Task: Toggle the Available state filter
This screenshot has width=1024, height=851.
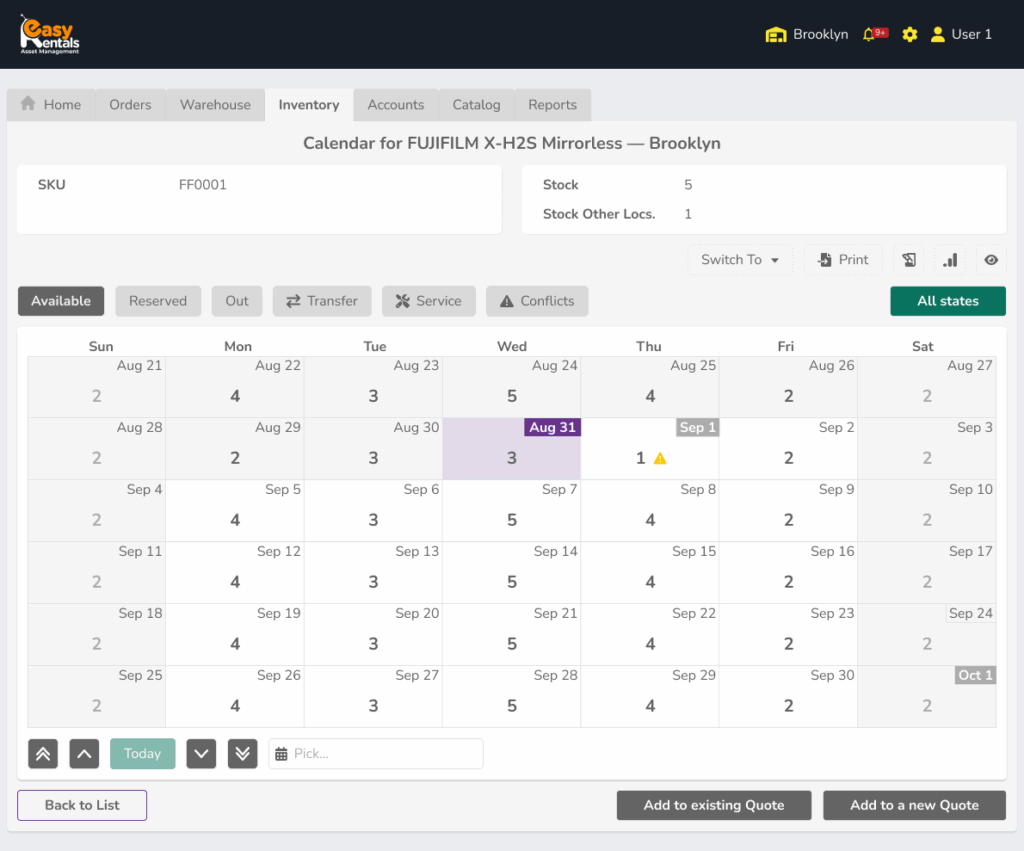Action: coord(61,301)
